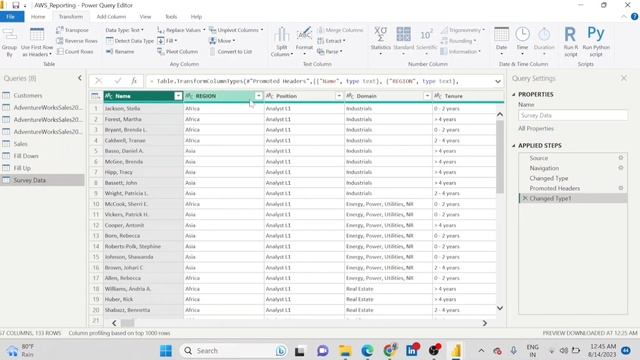Open Domain column filter dropdown

pyautogui.click(x=427, y=96)
